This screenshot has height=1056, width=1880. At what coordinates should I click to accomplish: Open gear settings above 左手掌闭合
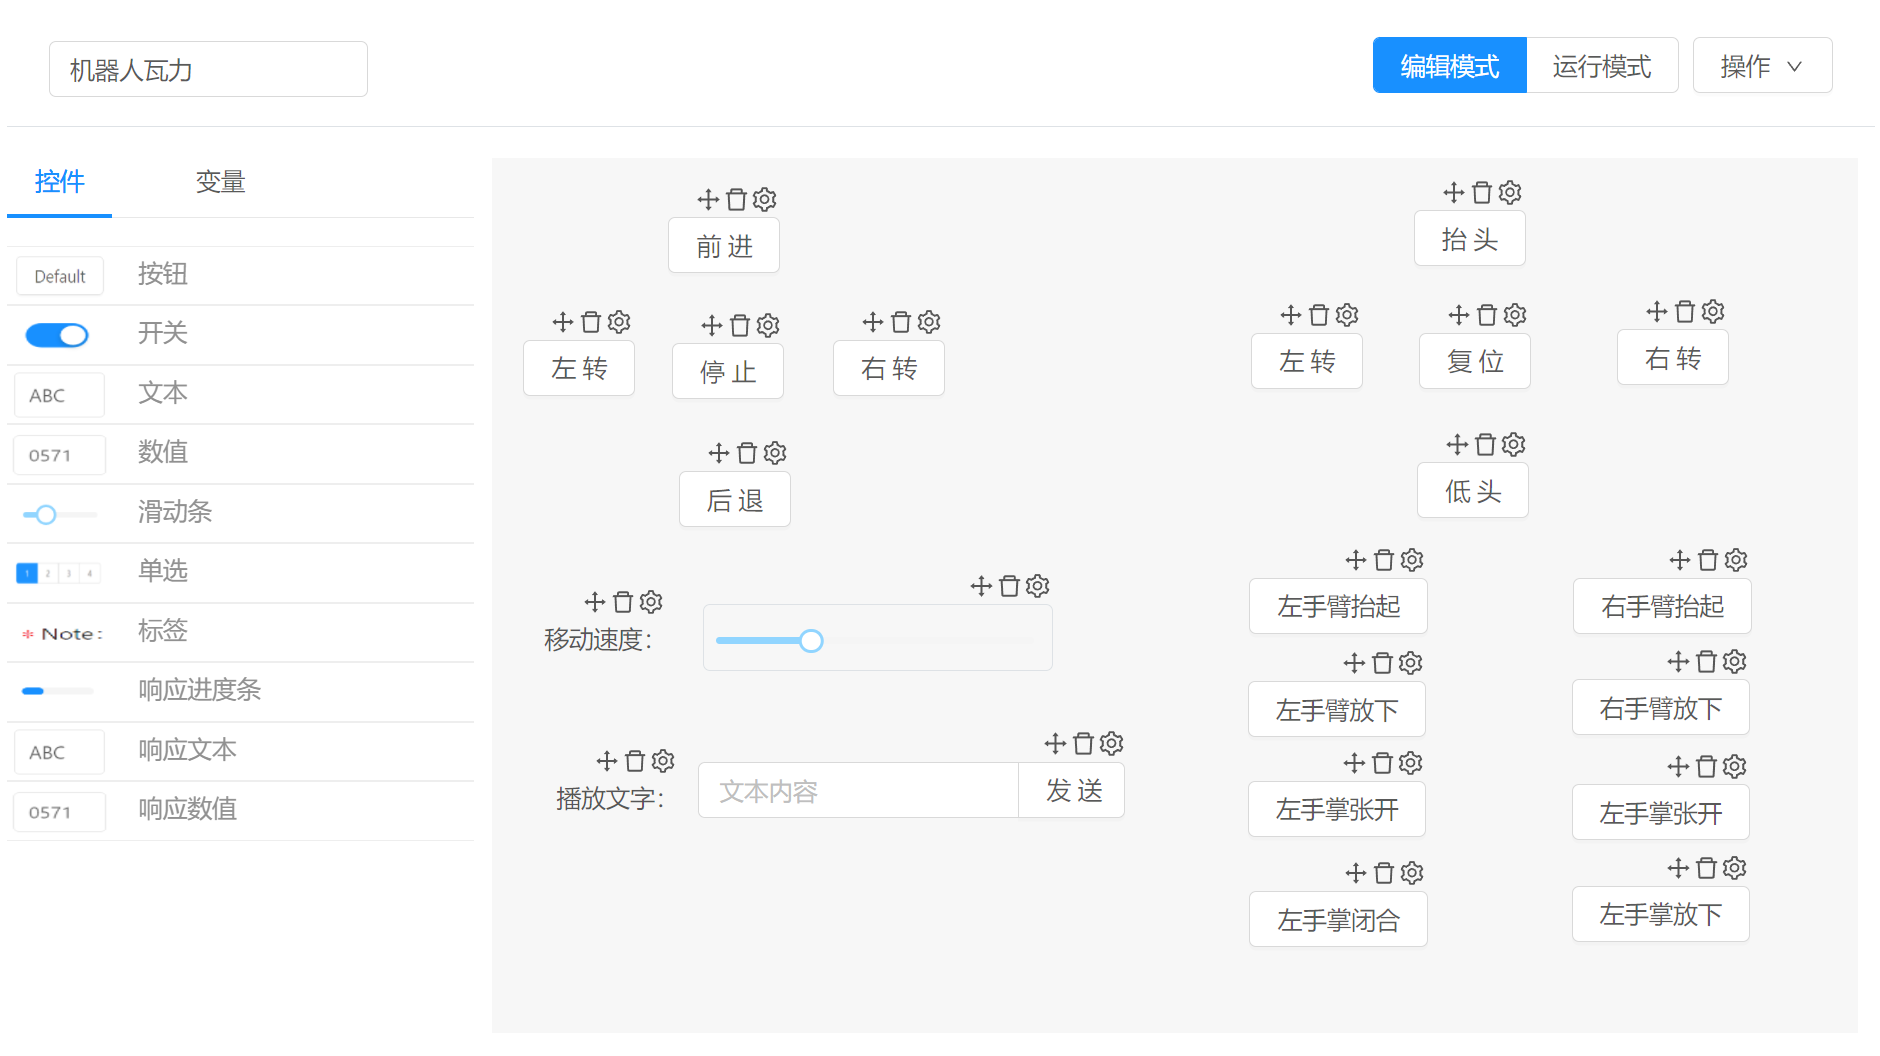pos(1412,874)
